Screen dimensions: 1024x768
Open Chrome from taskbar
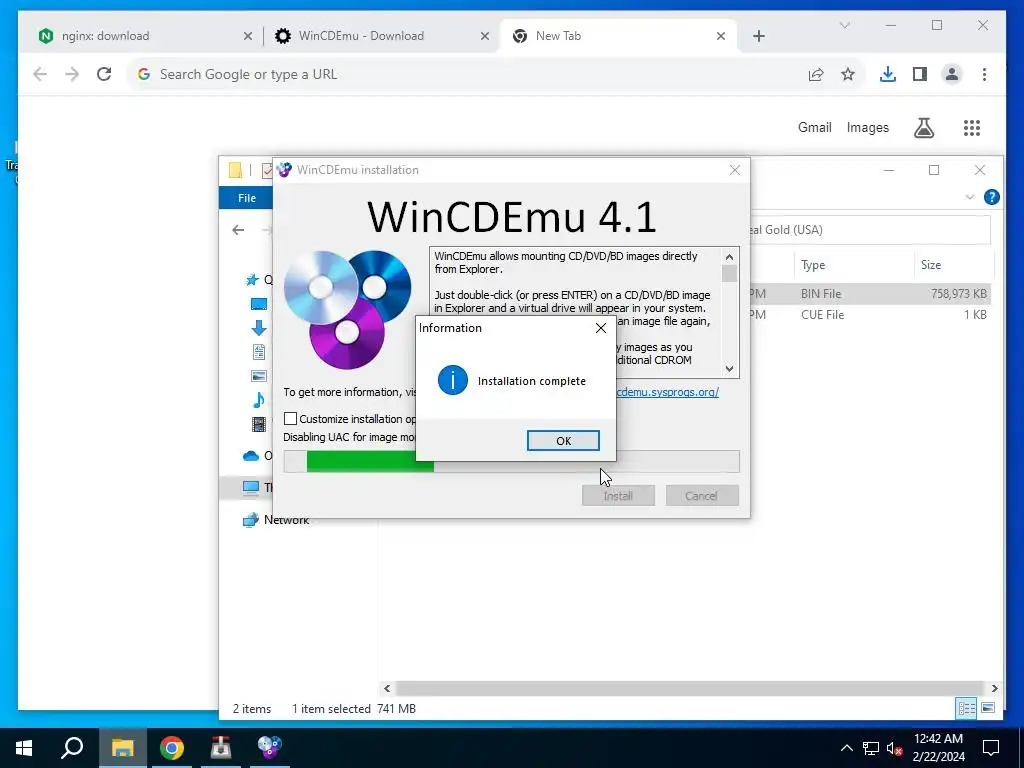click(171, 748)
